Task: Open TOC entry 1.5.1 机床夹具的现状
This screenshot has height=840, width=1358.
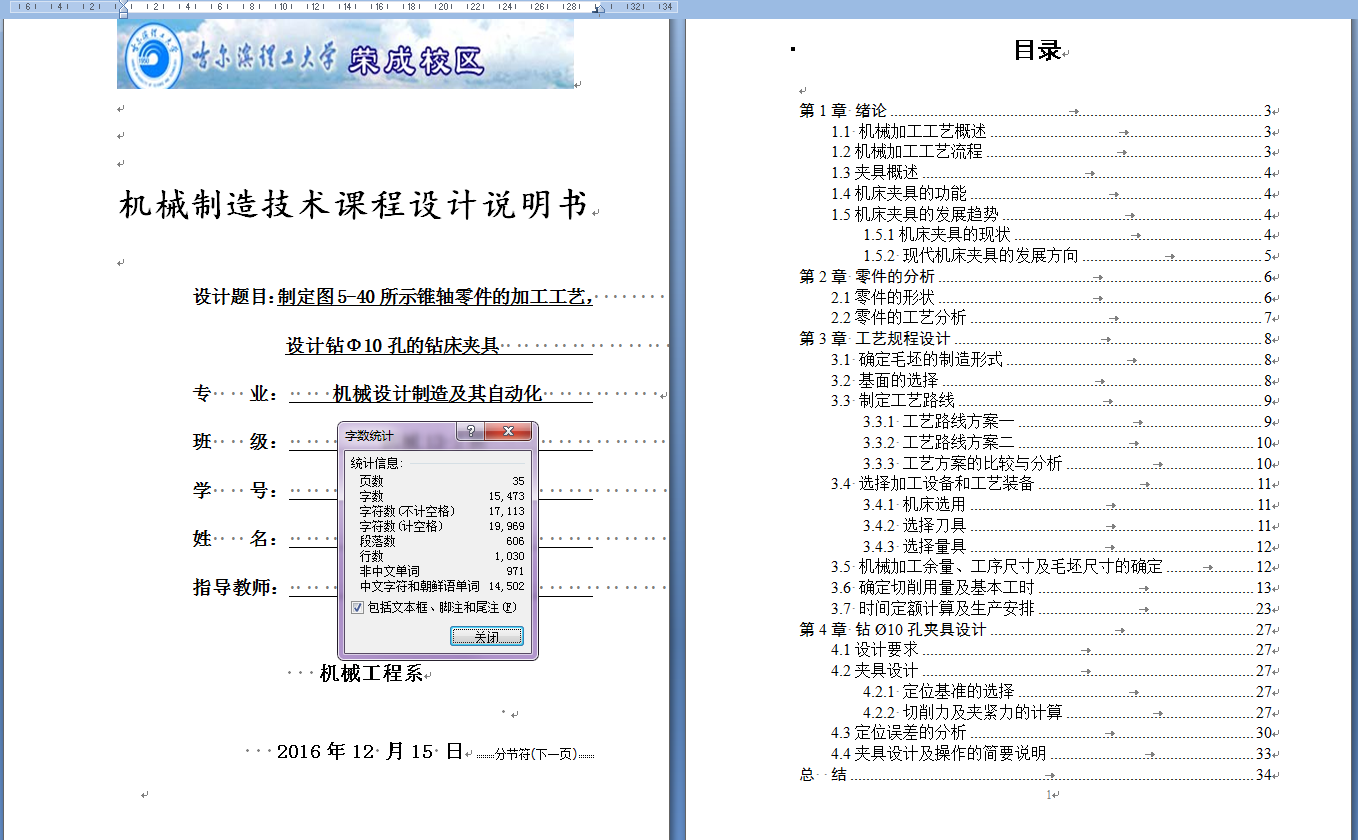Action: click(1067, 235)
